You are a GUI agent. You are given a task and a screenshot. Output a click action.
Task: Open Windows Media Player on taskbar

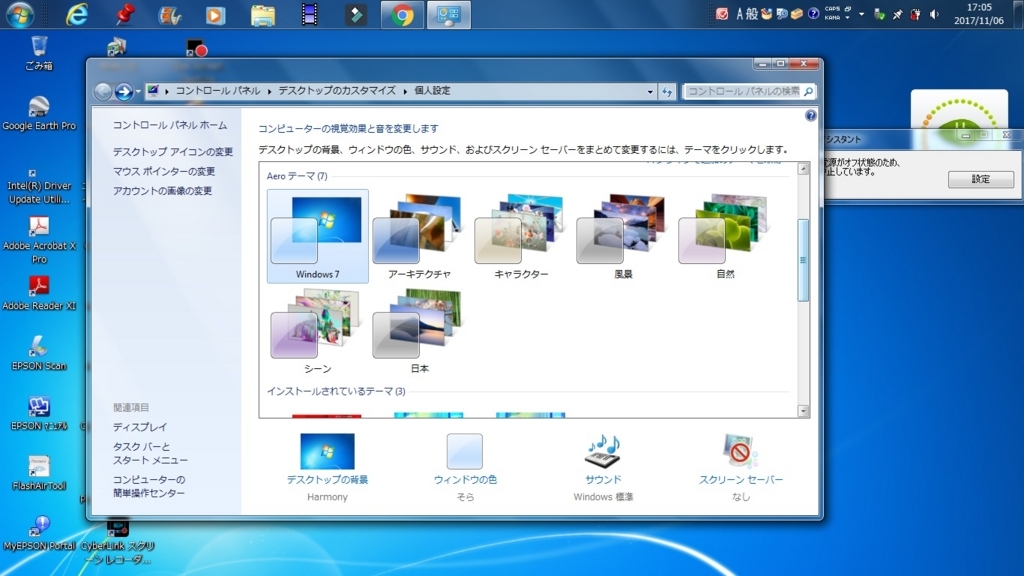pos(216,15)
